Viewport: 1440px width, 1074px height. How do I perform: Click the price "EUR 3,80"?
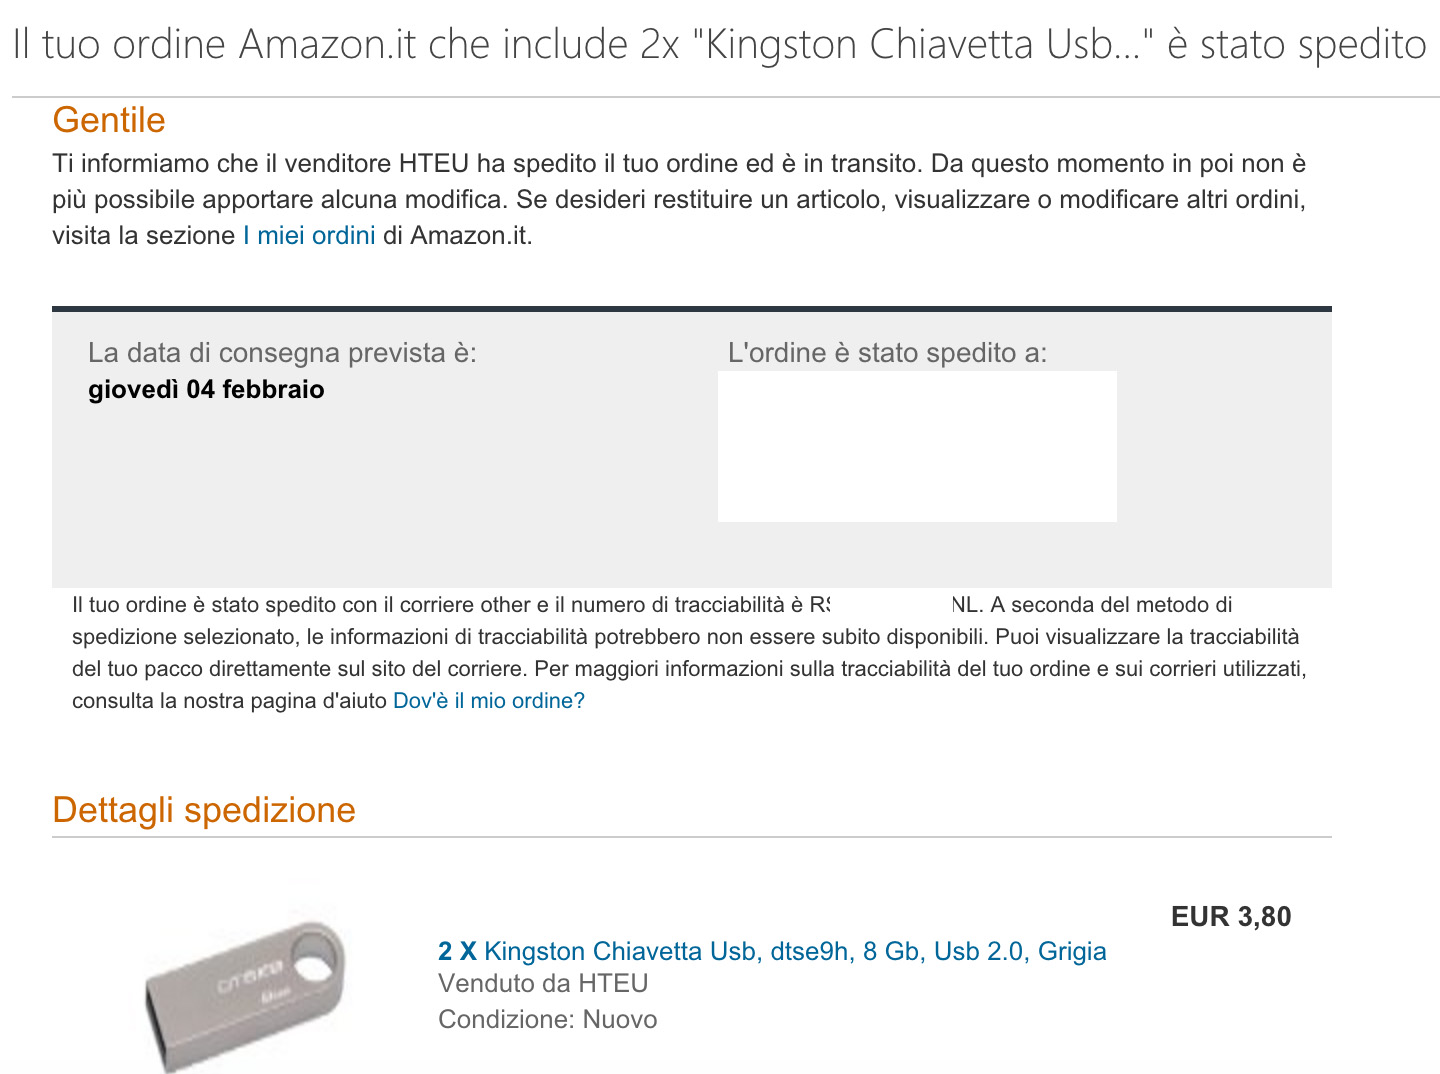click(1230, 917)
